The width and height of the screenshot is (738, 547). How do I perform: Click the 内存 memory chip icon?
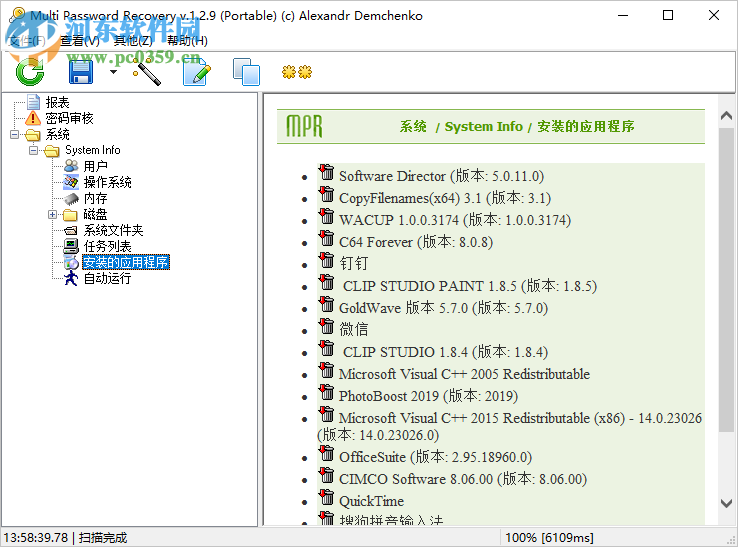[71, 198]
